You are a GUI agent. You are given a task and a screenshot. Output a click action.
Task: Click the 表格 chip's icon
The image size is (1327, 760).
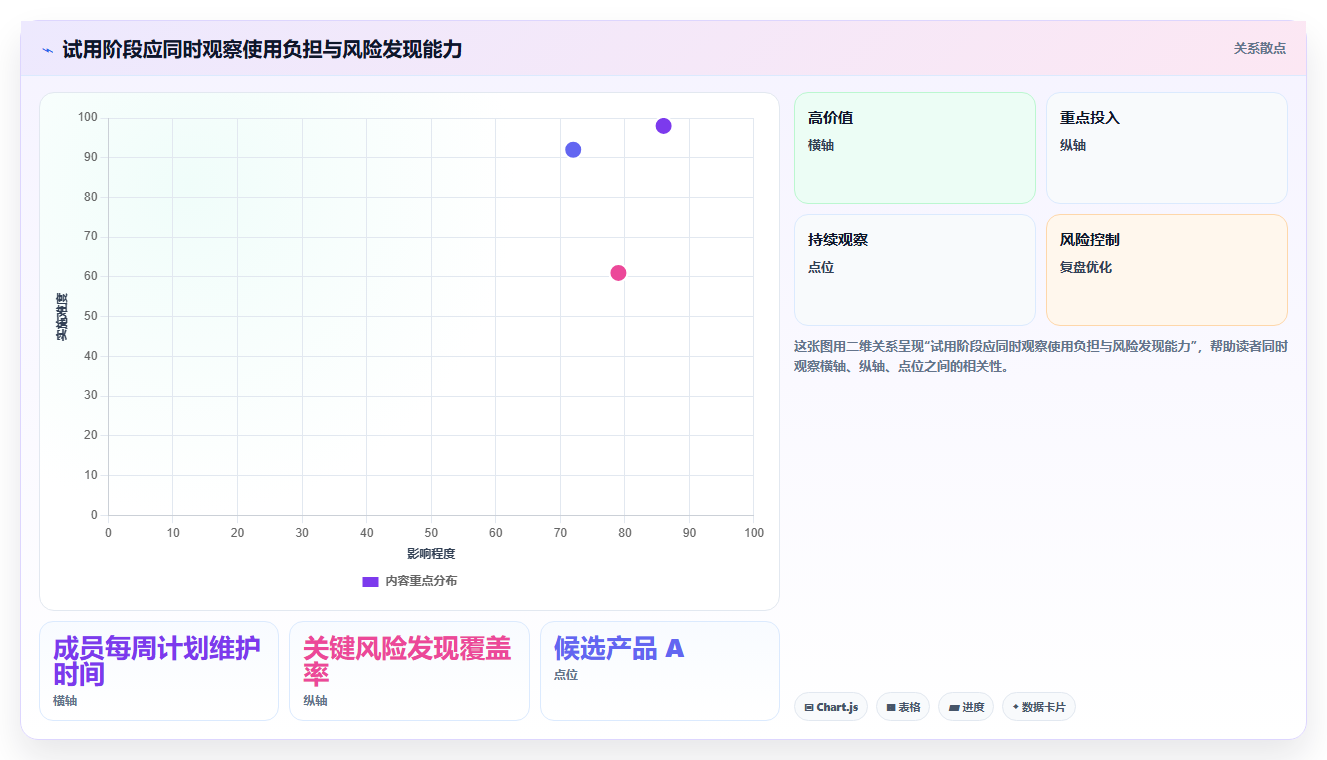point(891,708)
